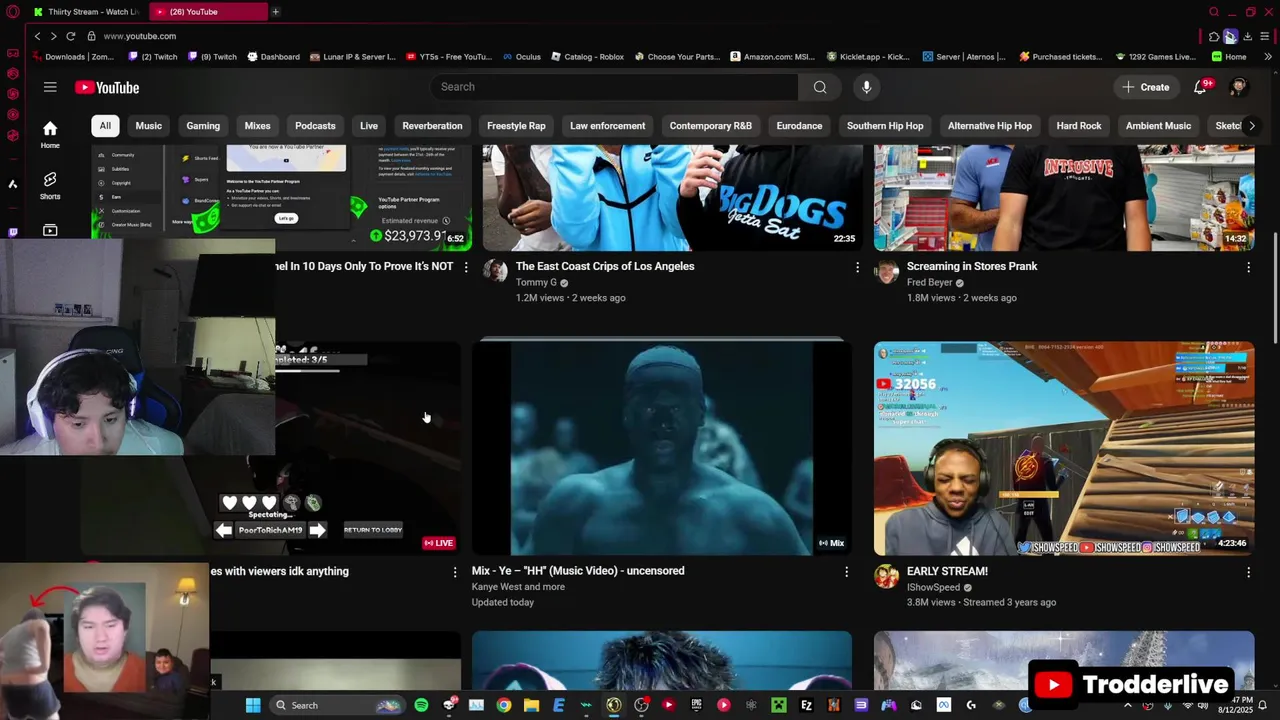1280x720 pixels.
Task: Open the IShowSpeed Fortnite stream thumbnail
Action: [x=1064, y=448]
